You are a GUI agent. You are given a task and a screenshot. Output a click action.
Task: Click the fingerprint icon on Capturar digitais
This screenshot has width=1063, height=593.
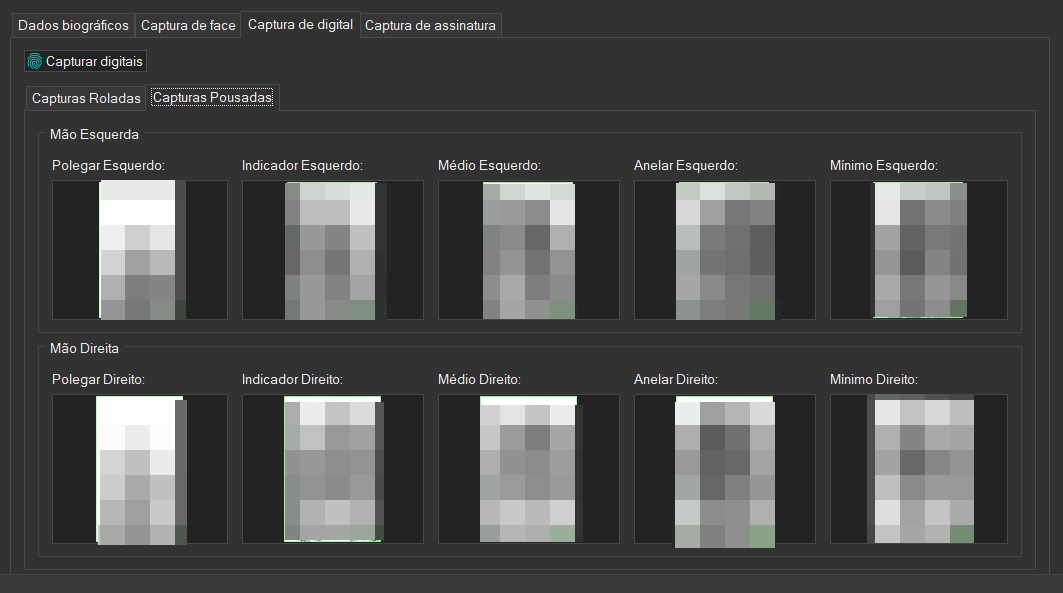pyautogui.click(x=35, y=62)
